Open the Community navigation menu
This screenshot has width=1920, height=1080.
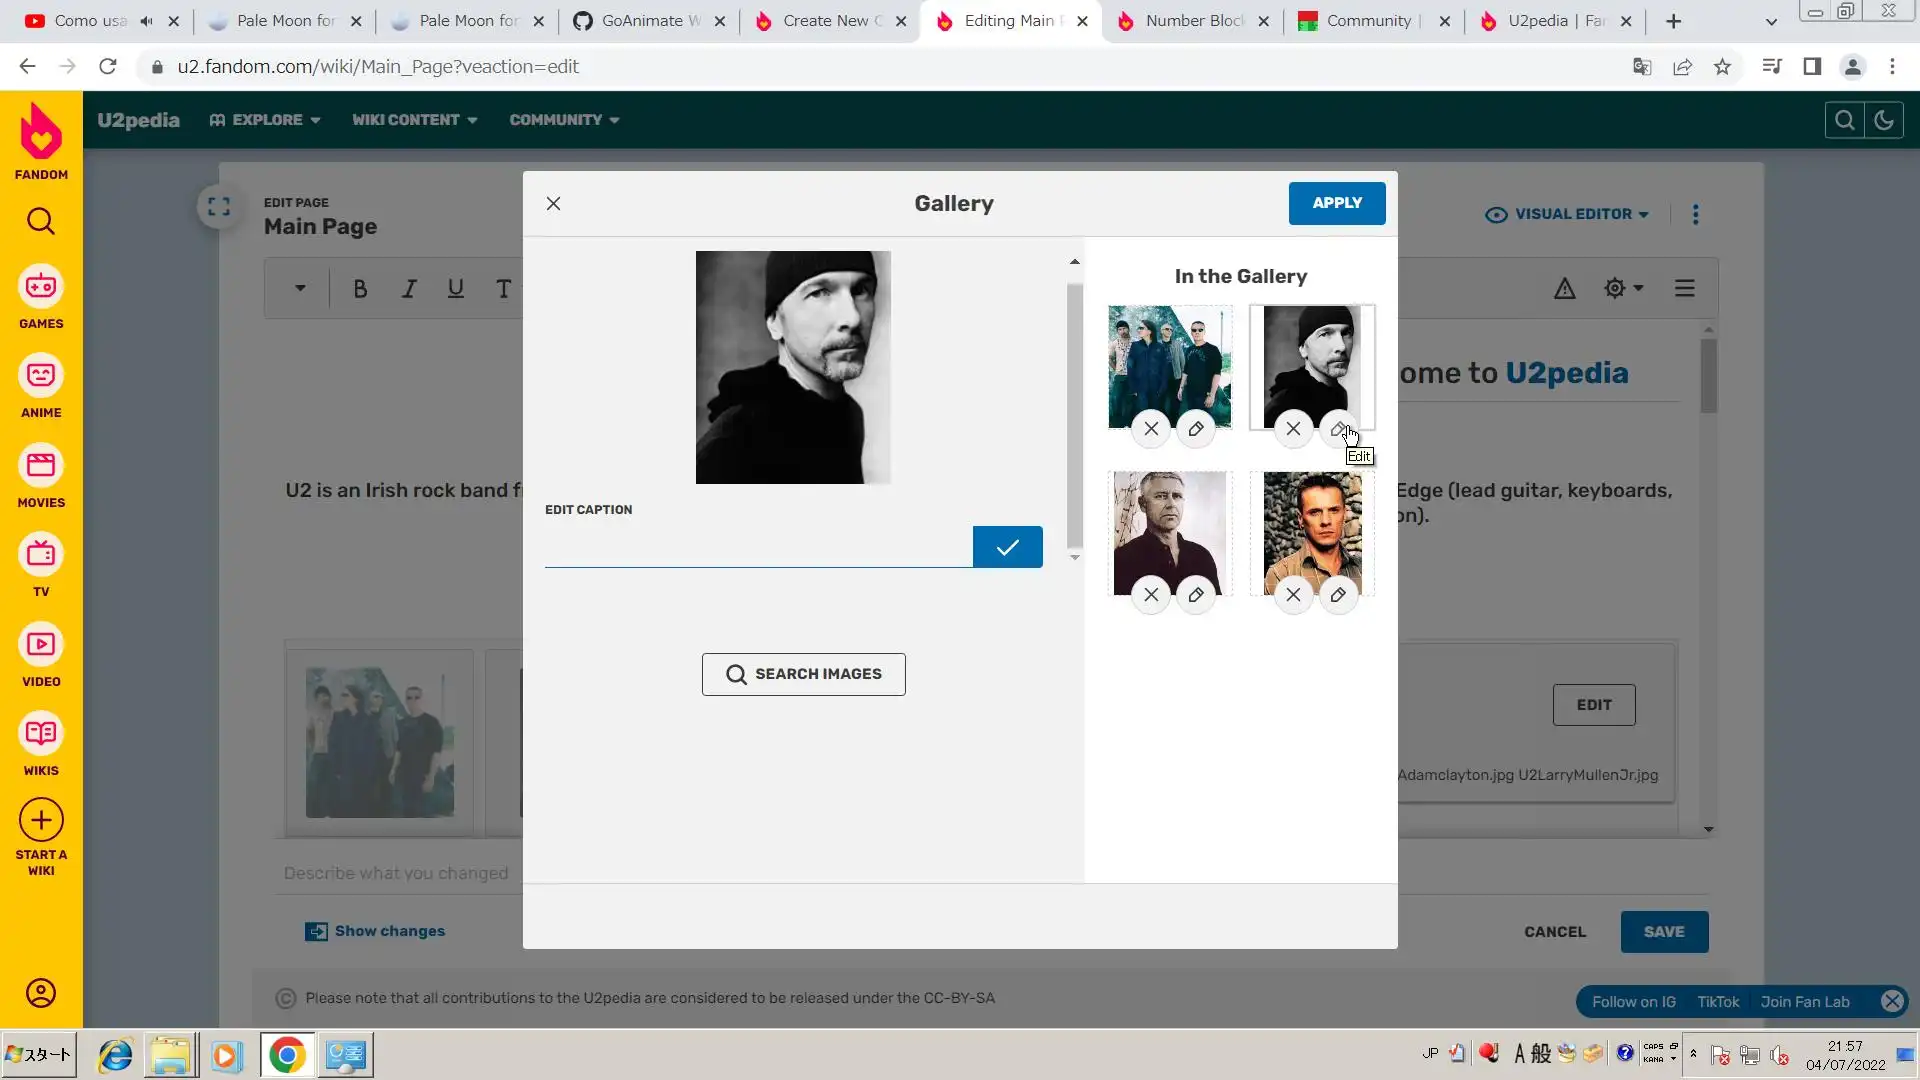(x=564, y=120)
